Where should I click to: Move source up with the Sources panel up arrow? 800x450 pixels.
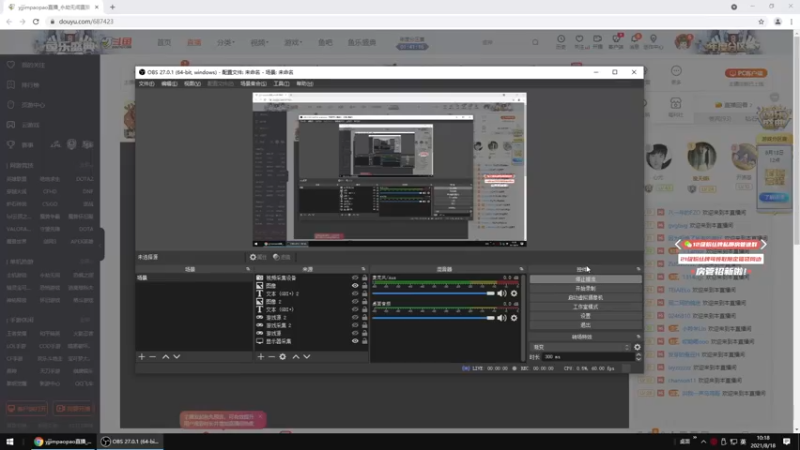296,357
